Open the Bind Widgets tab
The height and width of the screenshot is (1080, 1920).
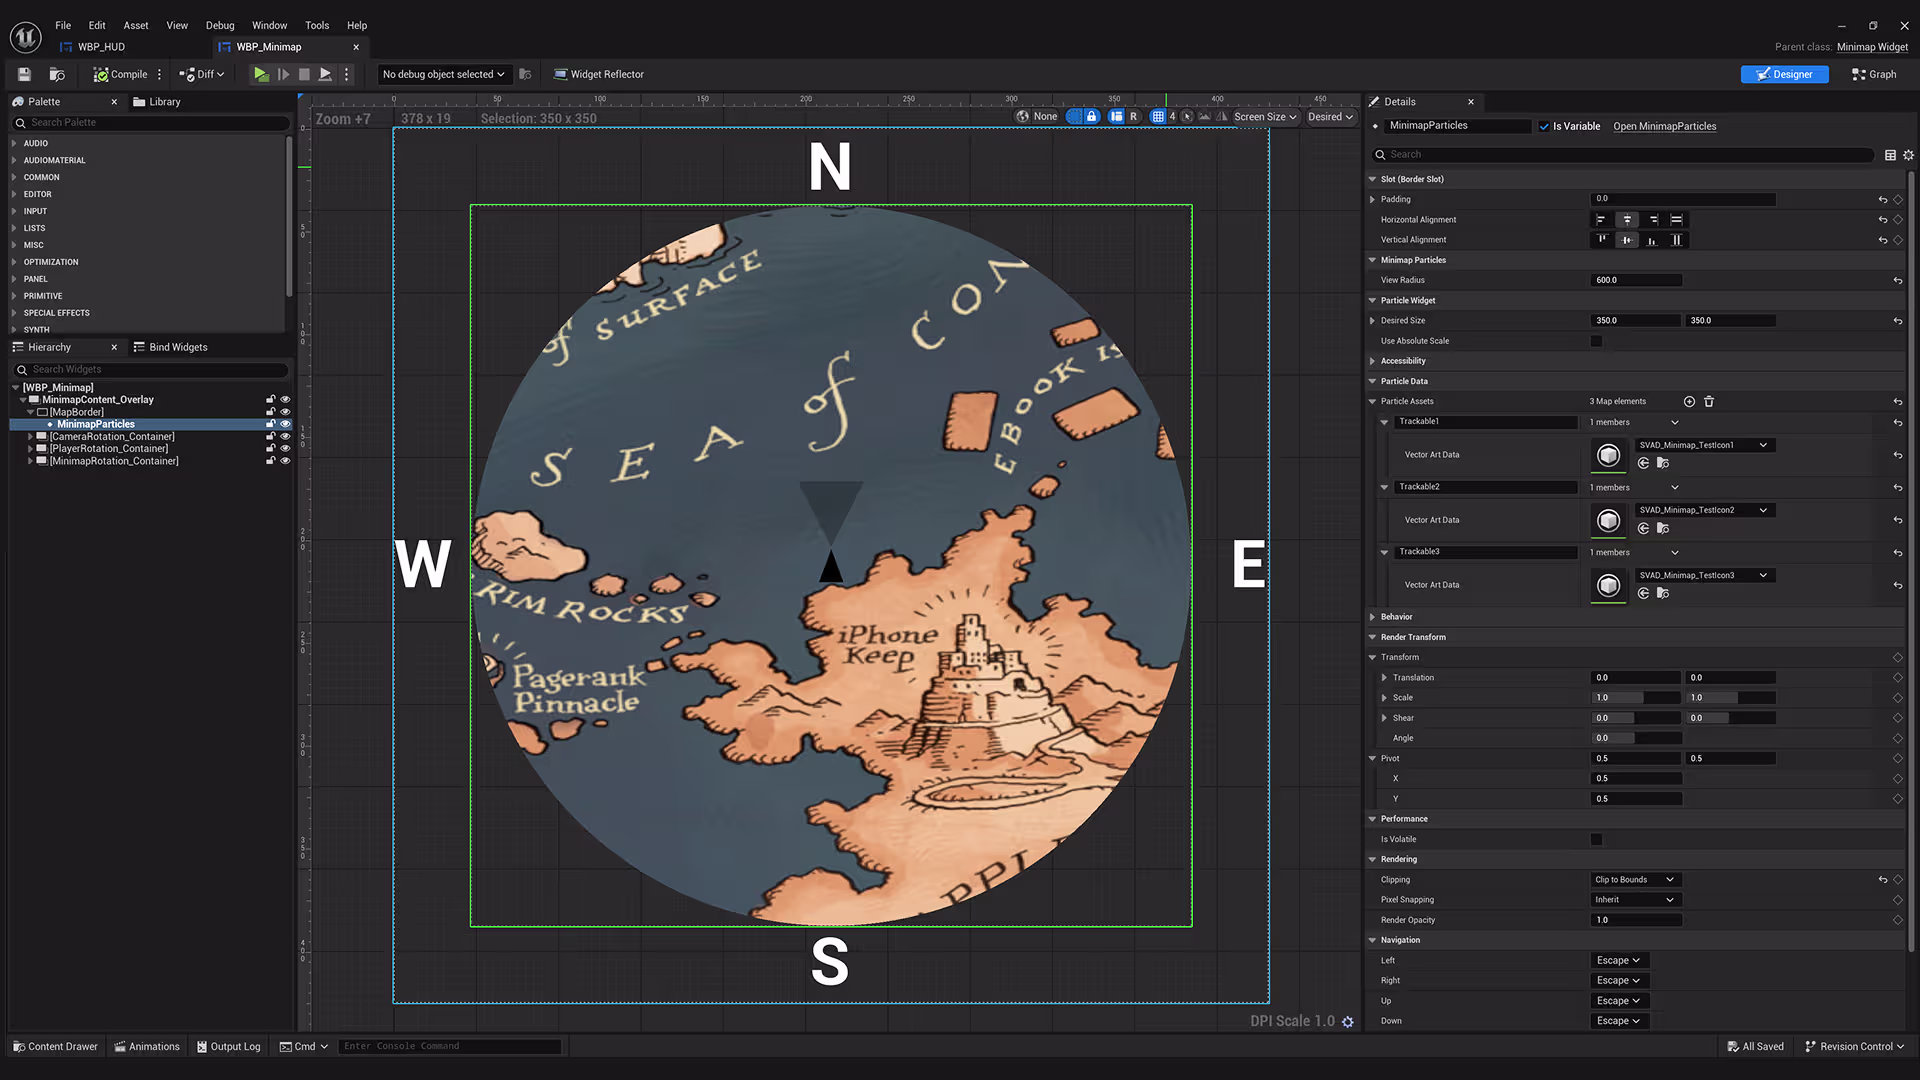171,347
